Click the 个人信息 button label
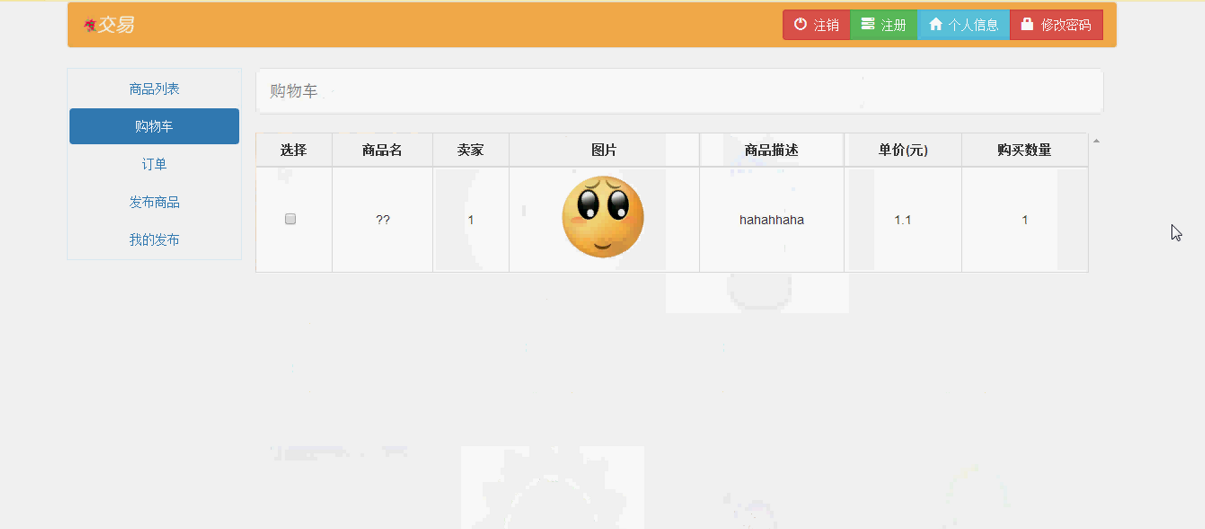The height and width of the screenshot is (529, 1205). click(x=973, y=25)
